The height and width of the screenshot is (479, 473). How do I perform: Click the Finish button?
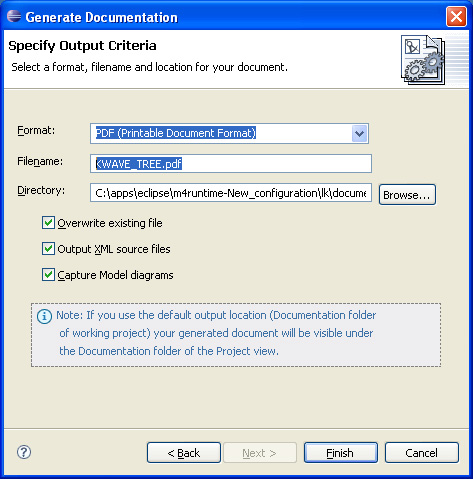click(341, 453)
